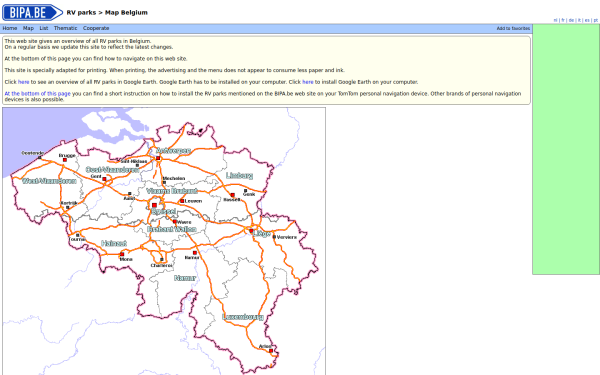Select the Antwerpen province label
The width and height of the screenshot is (600, 375).
173,151
